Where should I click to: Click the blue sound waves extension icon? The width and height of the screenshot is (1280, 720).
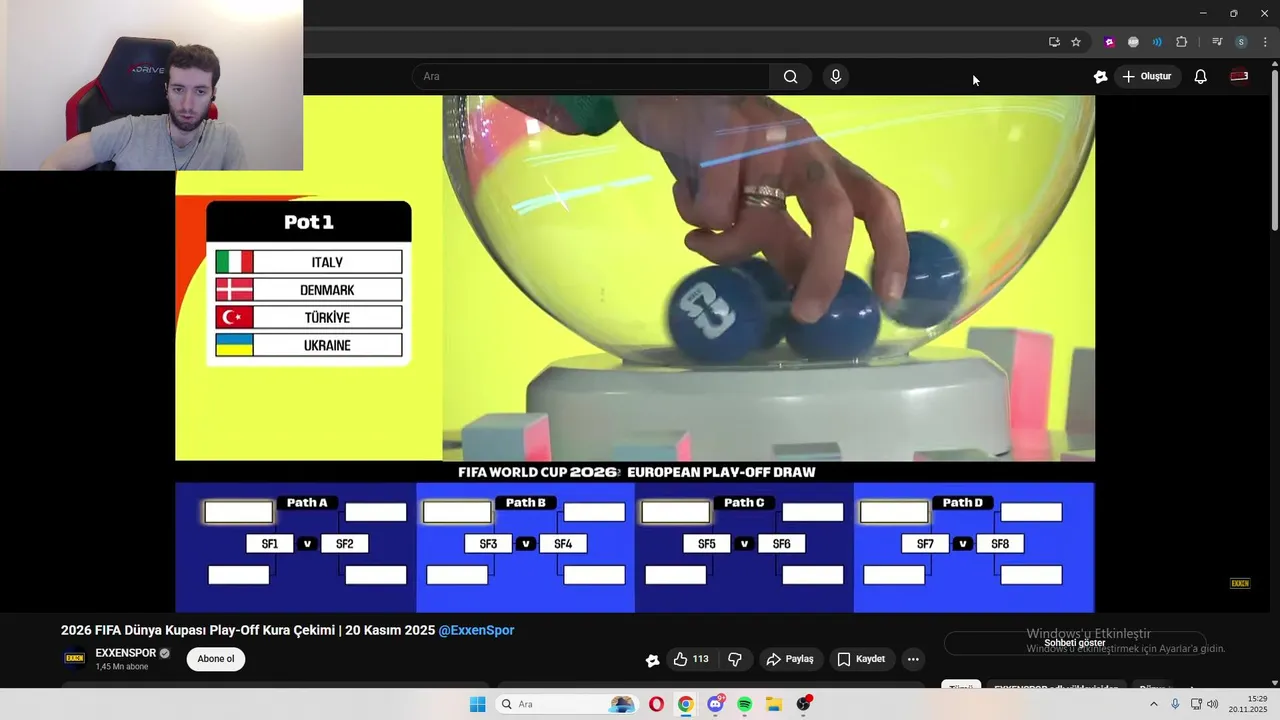(1157, 42)
